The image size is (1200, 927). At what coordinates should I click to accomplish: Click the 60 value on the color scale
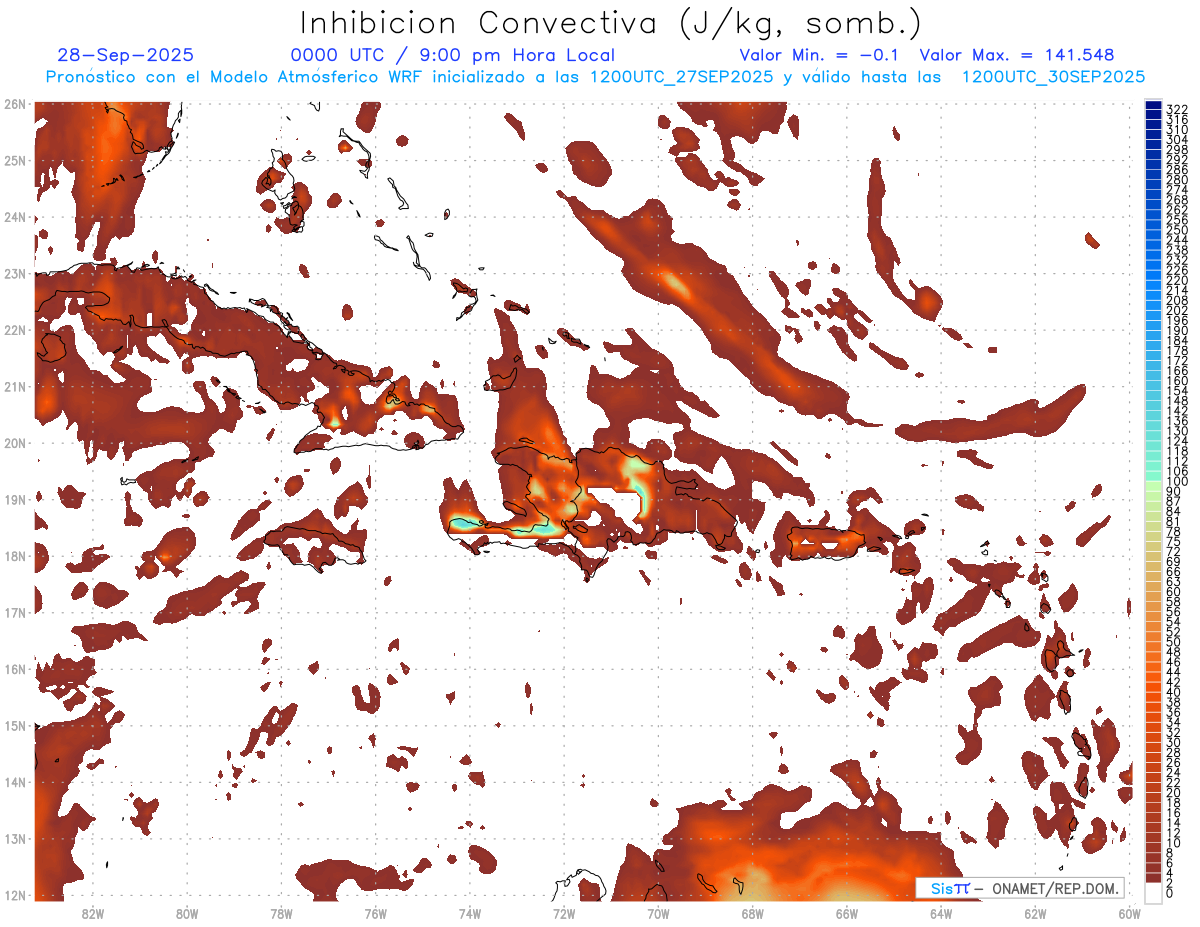point(1174,591)
